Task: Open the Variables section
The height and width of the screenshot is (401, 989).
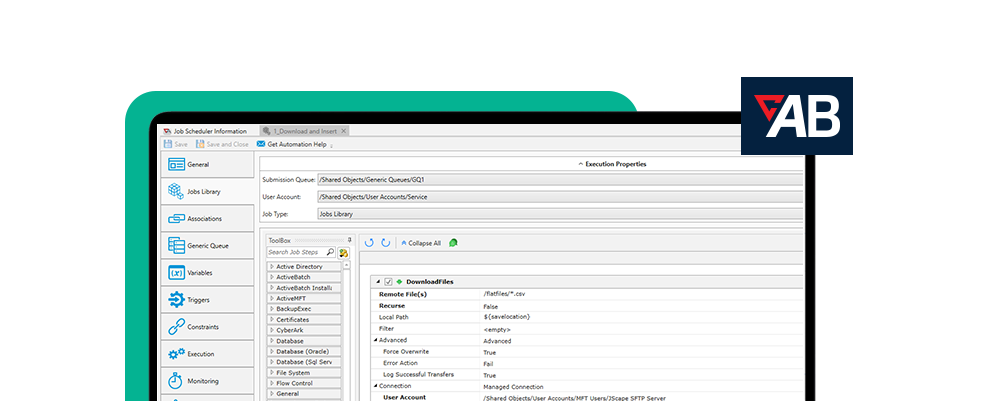Action: click(208, 273)
